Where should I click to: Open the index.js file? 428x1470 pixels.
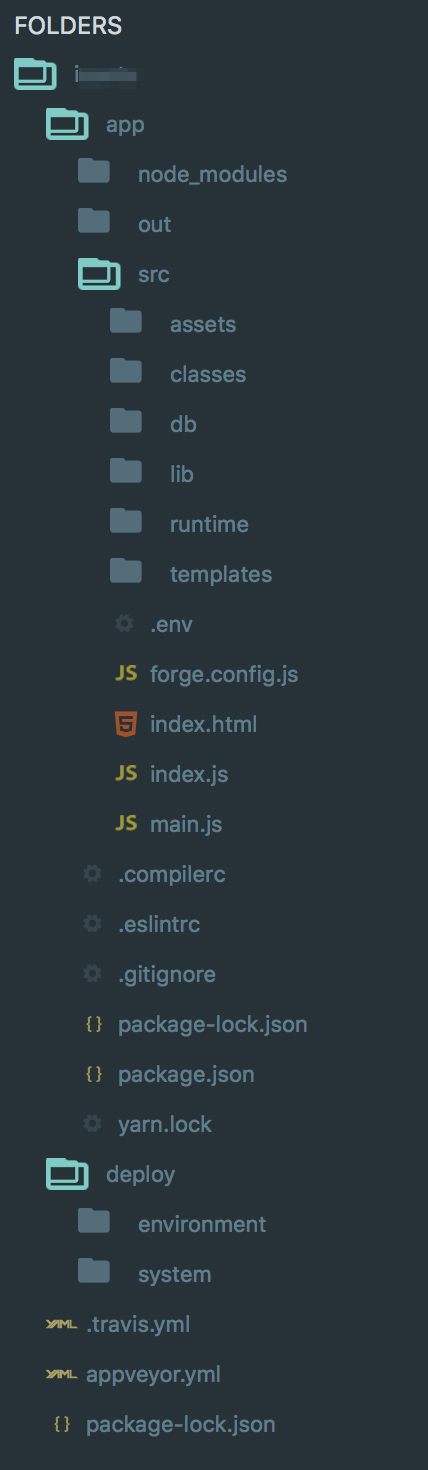[x=189, y=773]
